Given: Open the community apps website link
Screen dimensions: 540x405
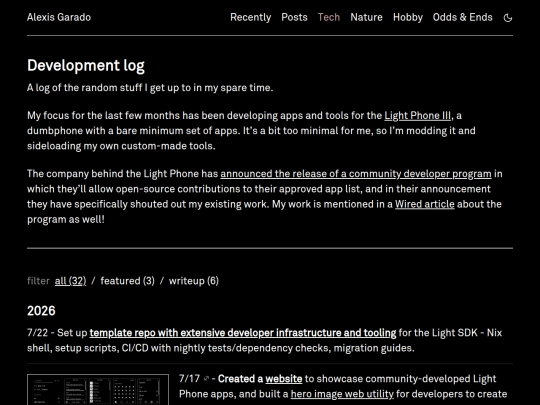Looking at the screenshot, I should 283,378.
